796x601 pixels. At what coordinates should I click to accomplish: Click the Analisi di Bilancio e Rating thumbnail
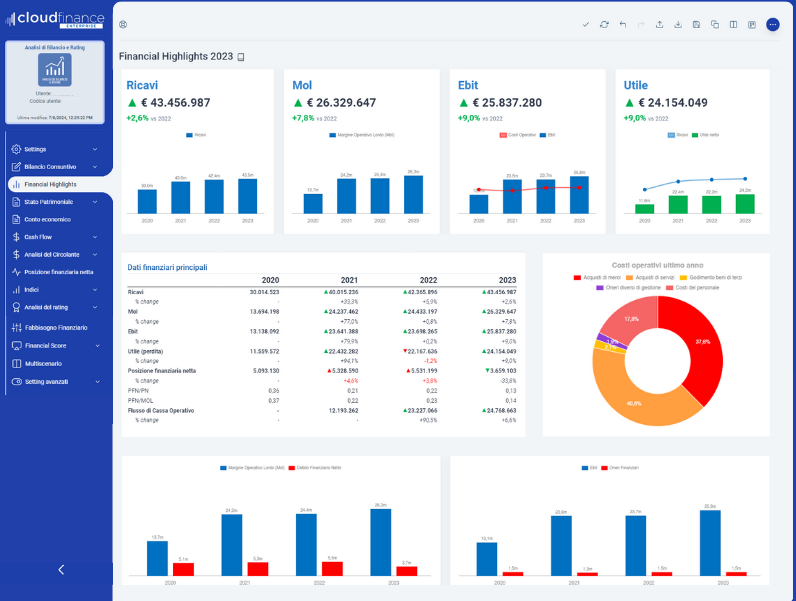55,70
